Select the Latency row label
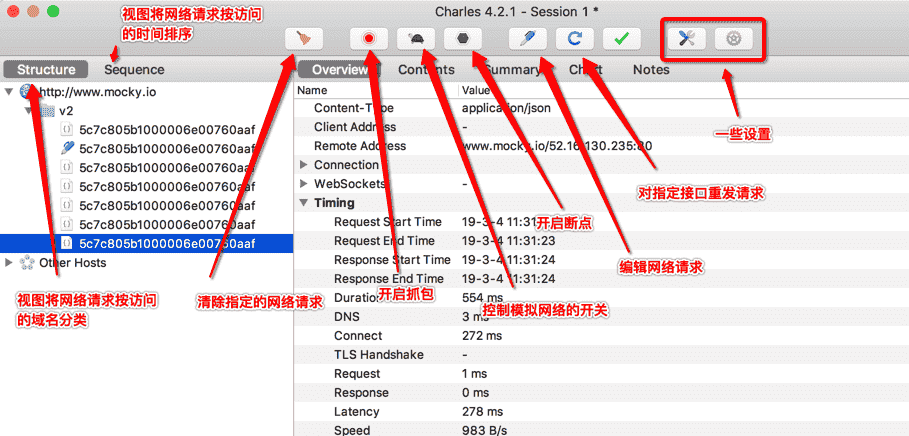 tap(356, 412)
